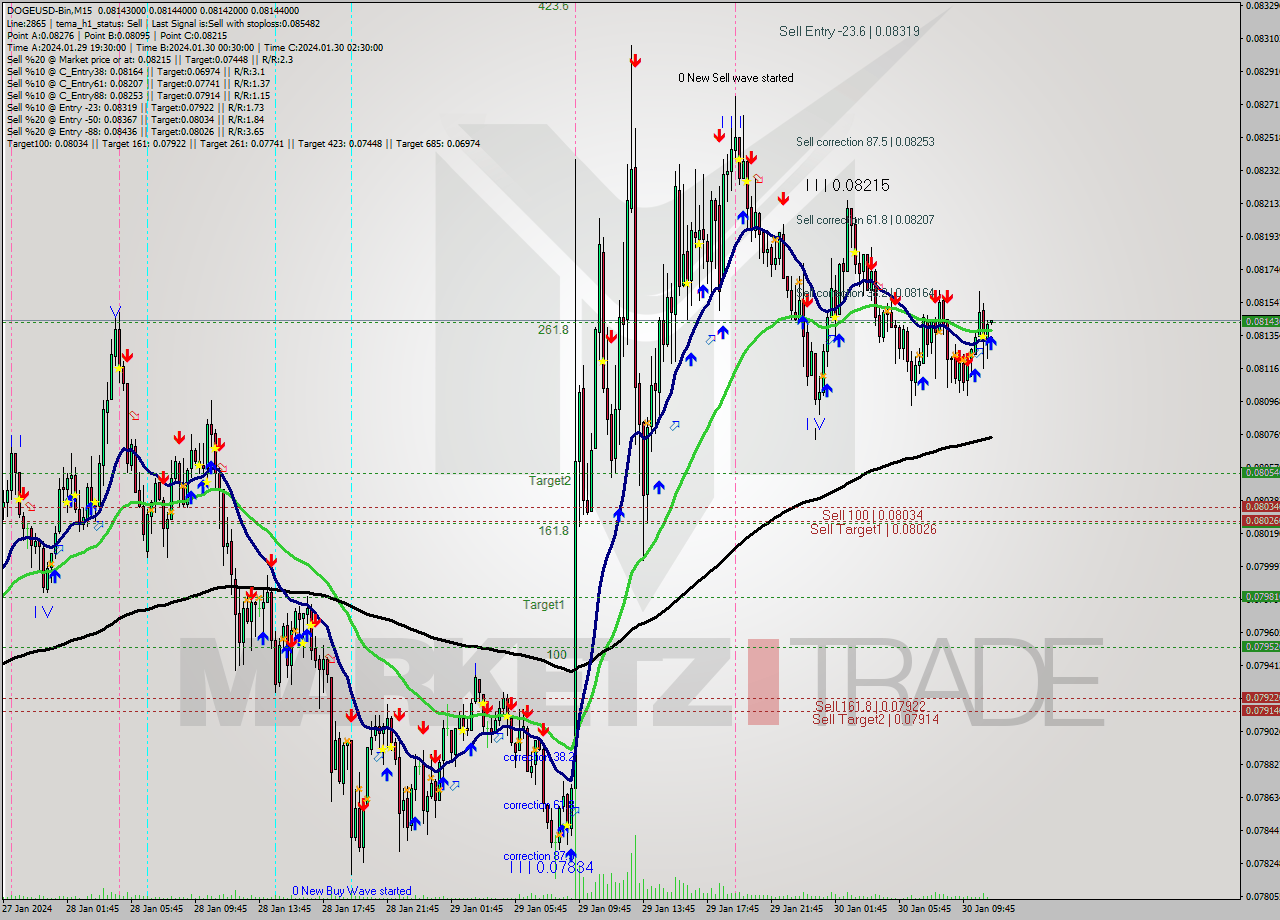Select the green 0.08054 price axis tag

[1260, 472]
